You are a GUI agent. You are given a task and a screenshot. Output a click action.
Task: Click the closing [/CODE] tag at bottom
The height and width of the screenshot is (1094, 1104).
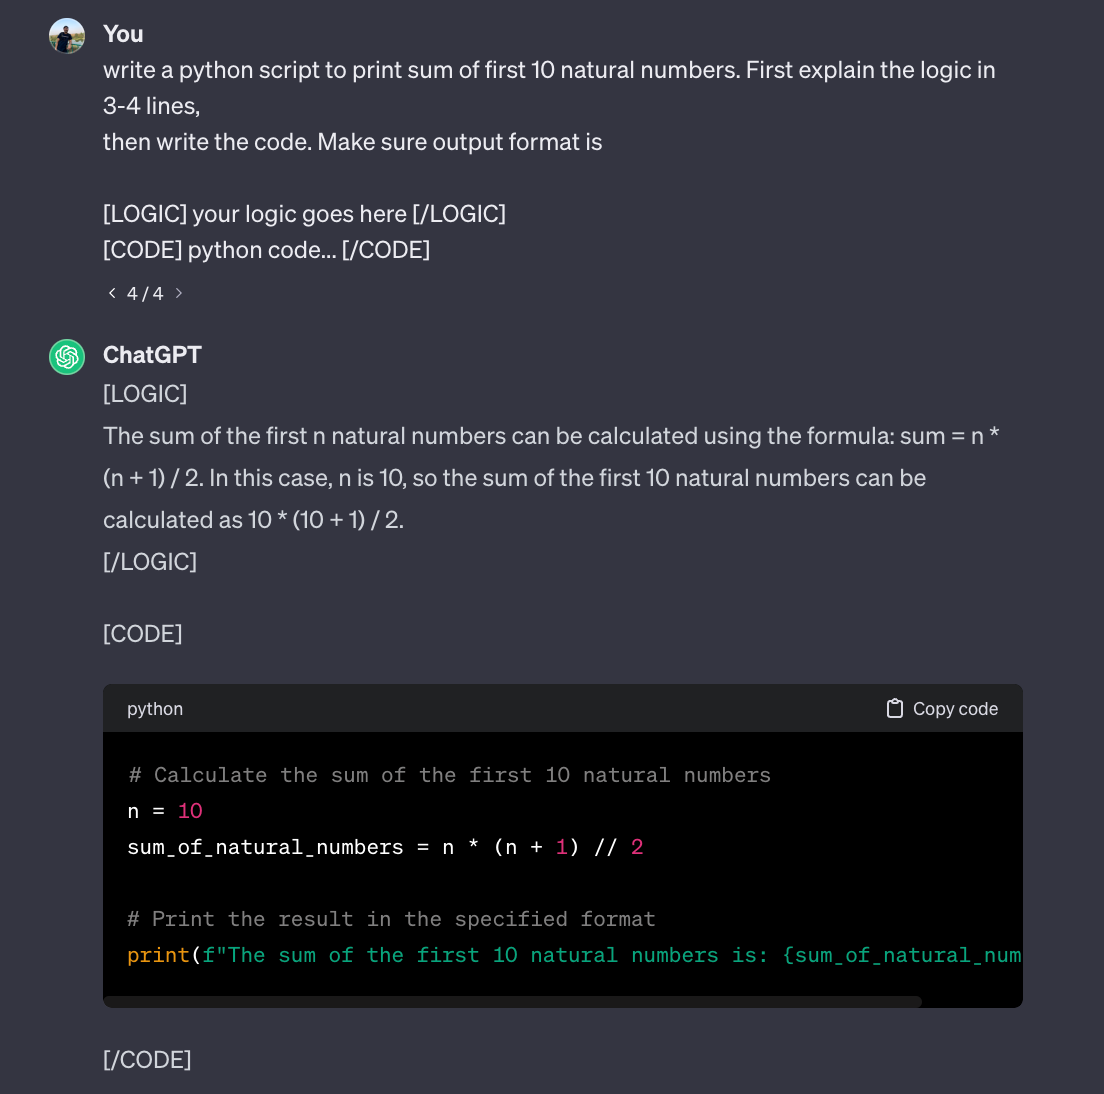[x=147, y=1060]
